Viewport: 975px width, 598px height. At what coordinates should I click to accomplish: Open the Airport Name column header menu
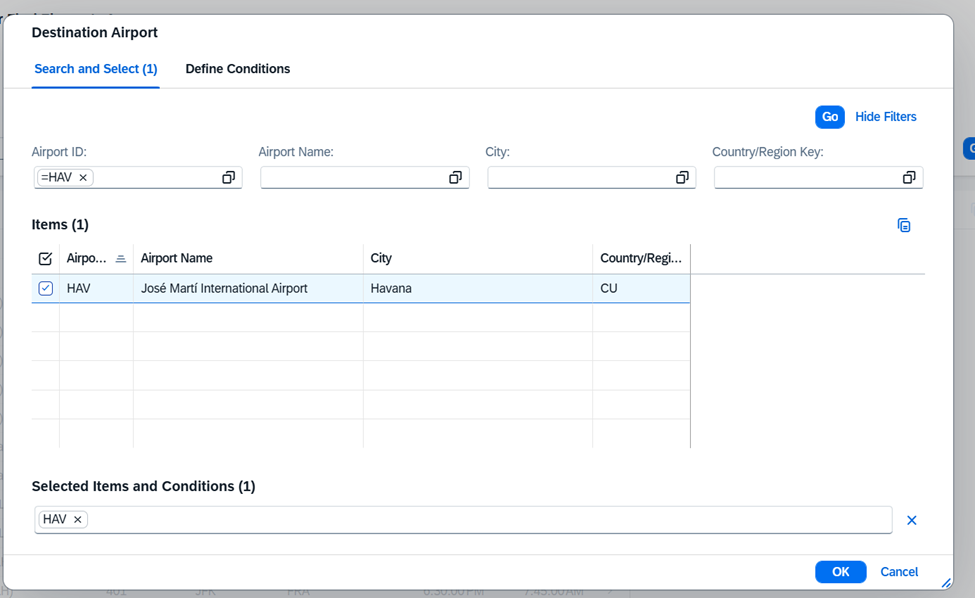[247, 259]
